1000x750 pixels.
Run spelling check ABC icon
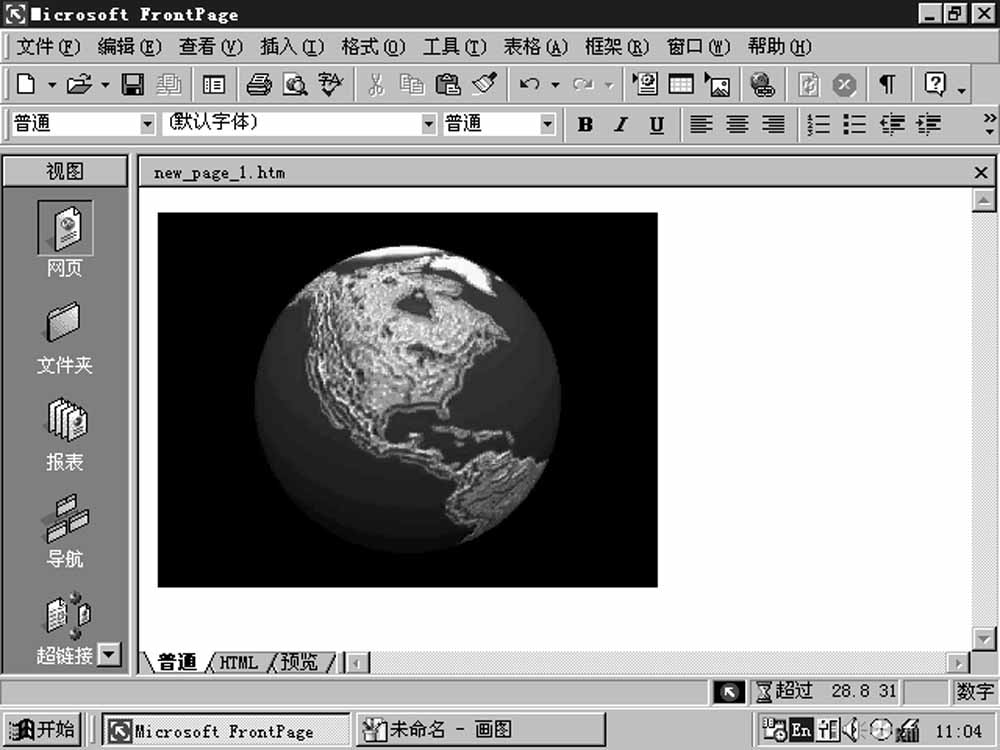point(330,84)
